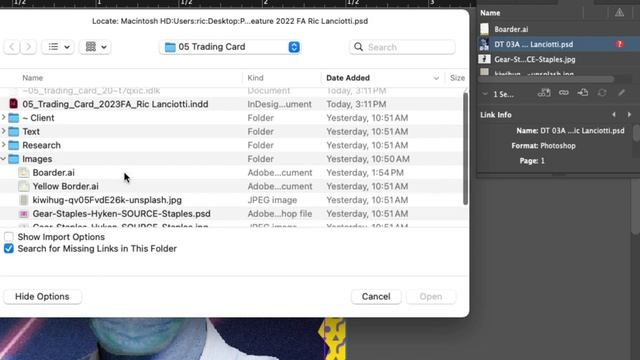This screenshot has width=640, height=360.
Task: Click the Relink from CC Libraries icon
Action: click(544, 93)
